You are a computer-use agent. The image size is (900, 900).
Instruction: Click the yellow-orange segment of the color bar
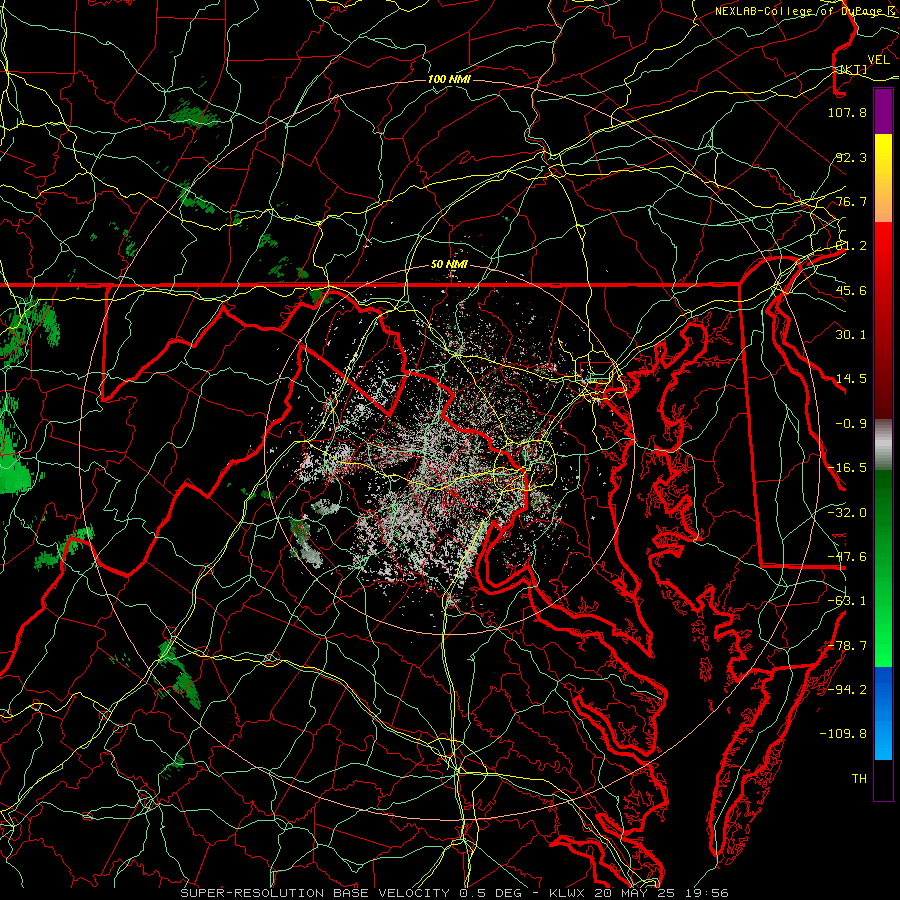pos(883,178)
